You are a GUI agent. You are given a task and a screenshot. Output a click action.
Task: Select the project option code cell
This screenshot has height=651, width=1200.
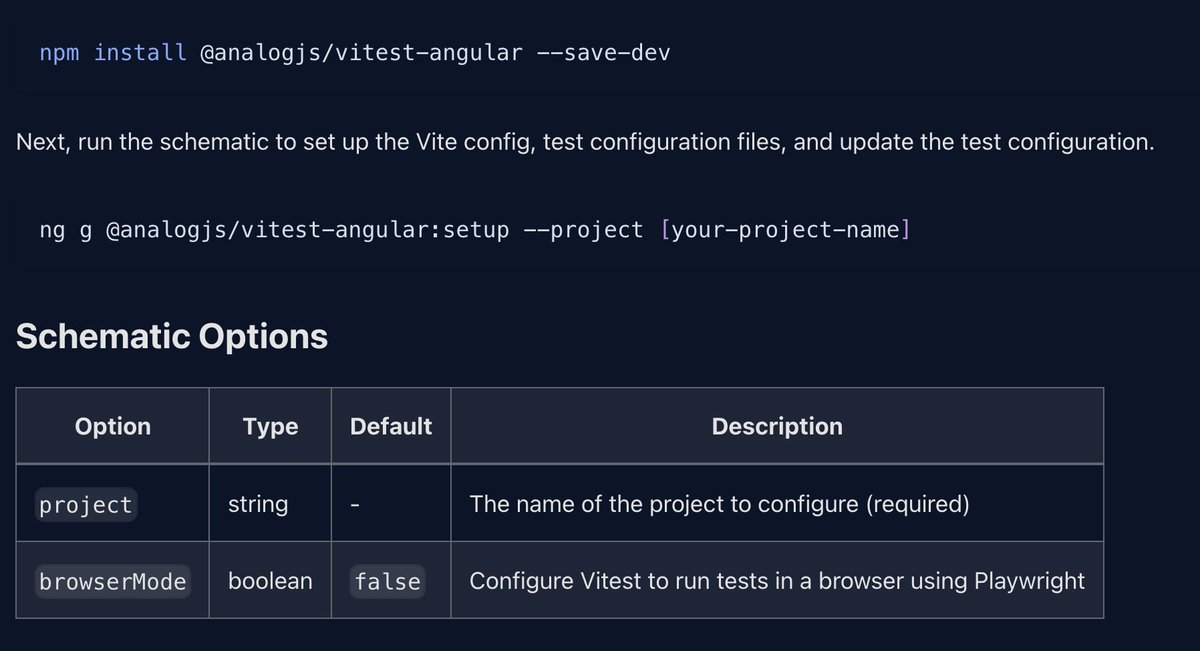(x=86, y=505)
